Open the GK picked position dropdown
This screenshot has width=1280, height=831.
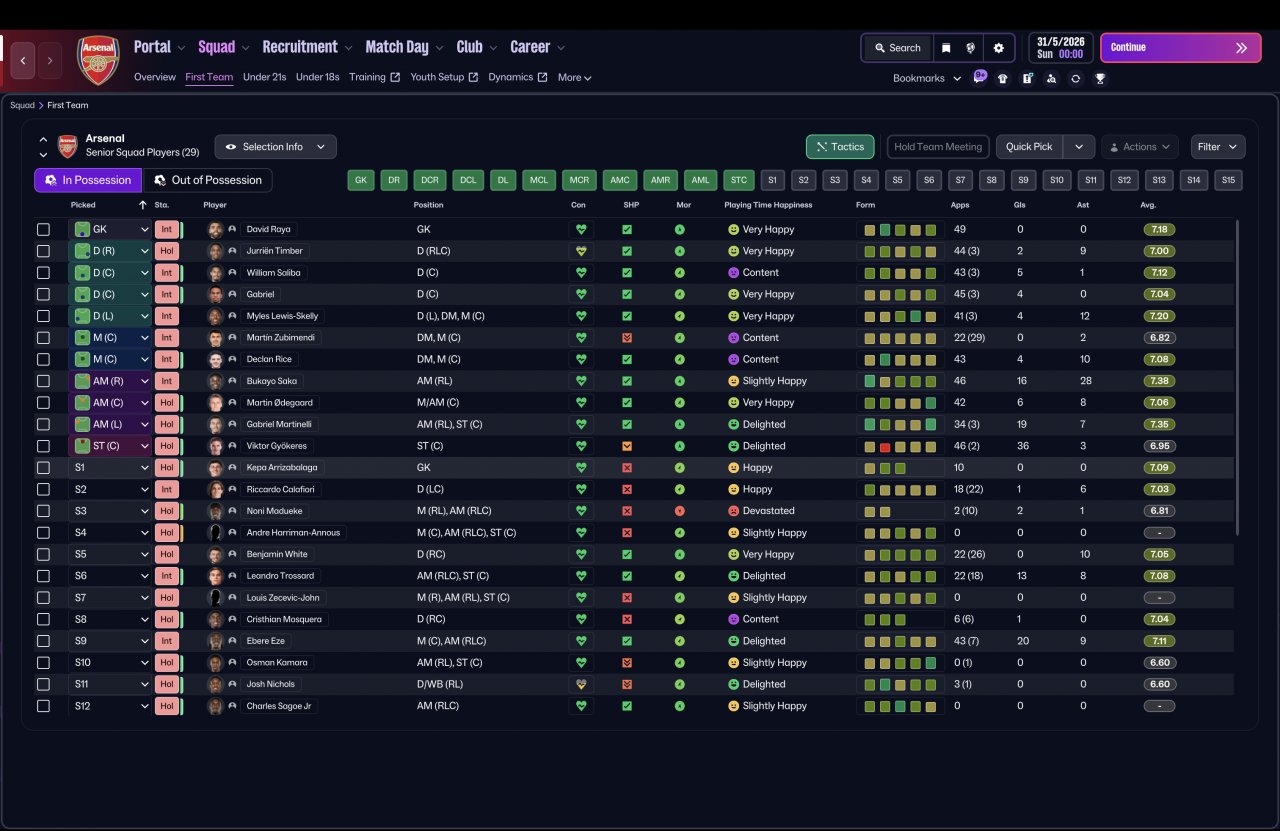click(110, 229)
